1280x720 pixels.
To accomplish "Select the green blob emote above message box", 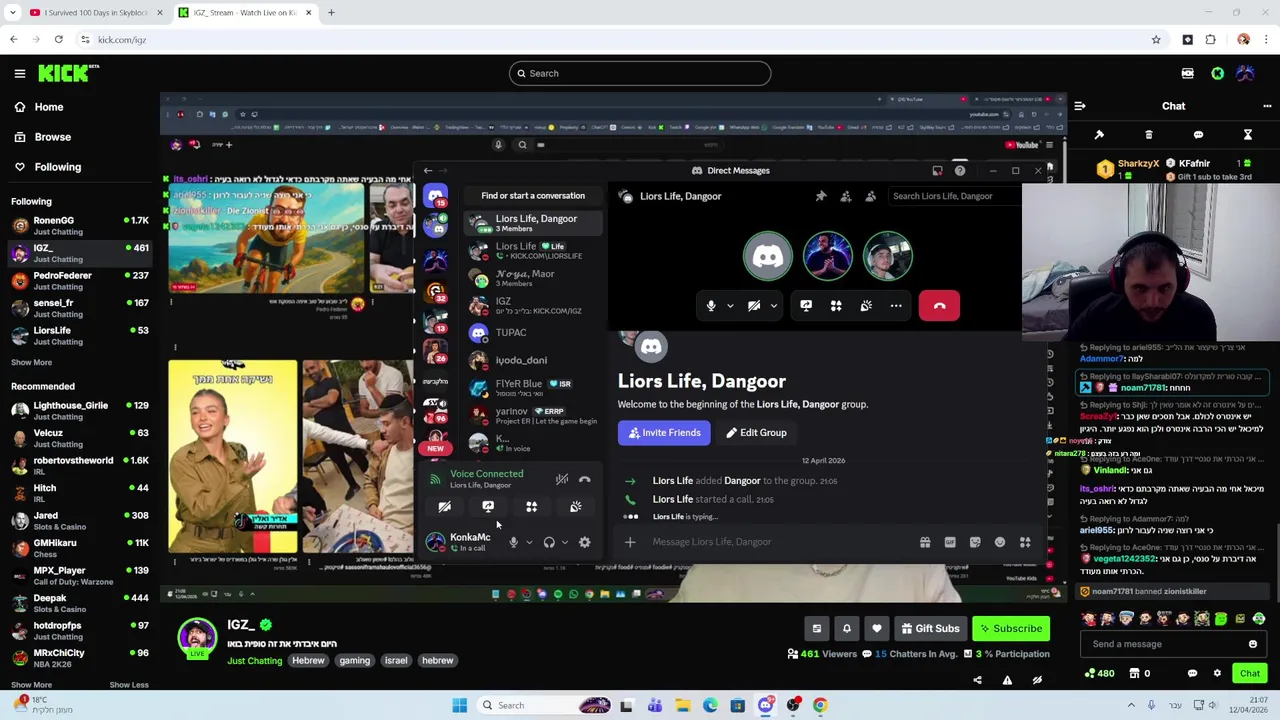I will tap(1220, 619).
